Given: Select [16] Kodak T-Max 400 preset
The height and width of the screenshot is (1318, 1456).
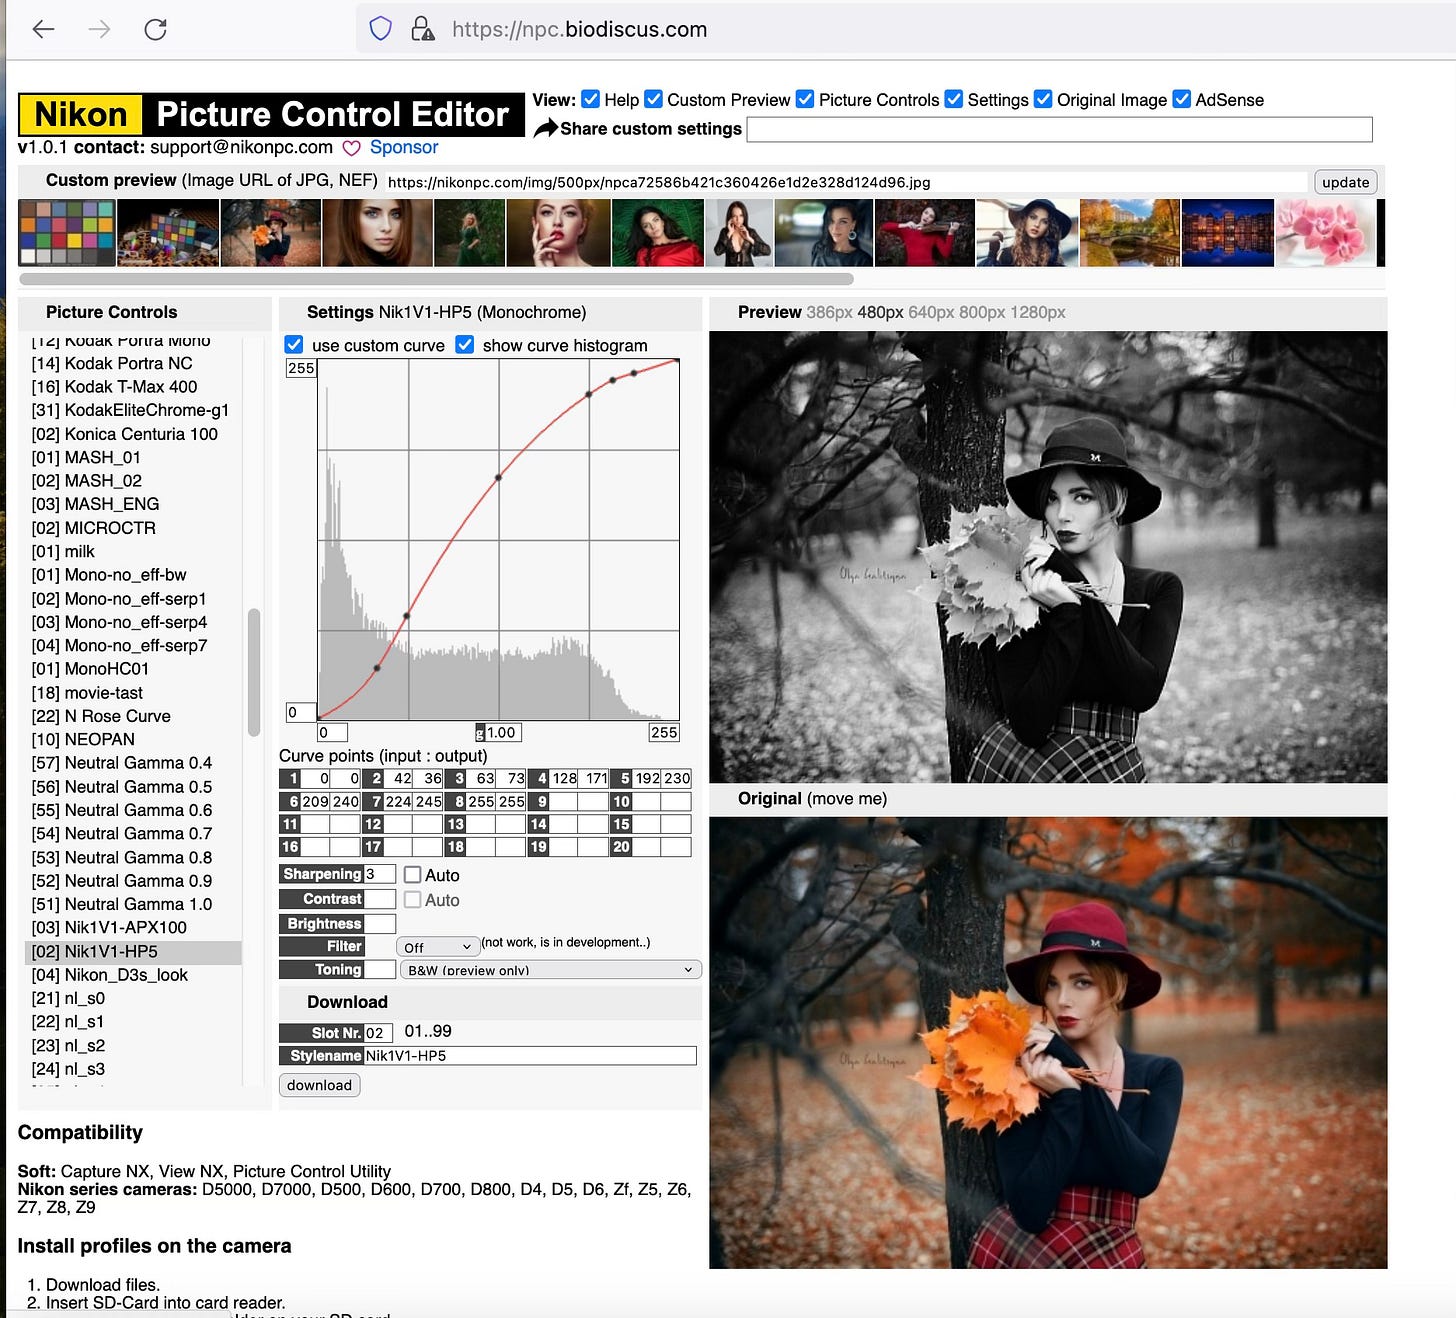Looking at the screenshot, I should coord(114,387).
